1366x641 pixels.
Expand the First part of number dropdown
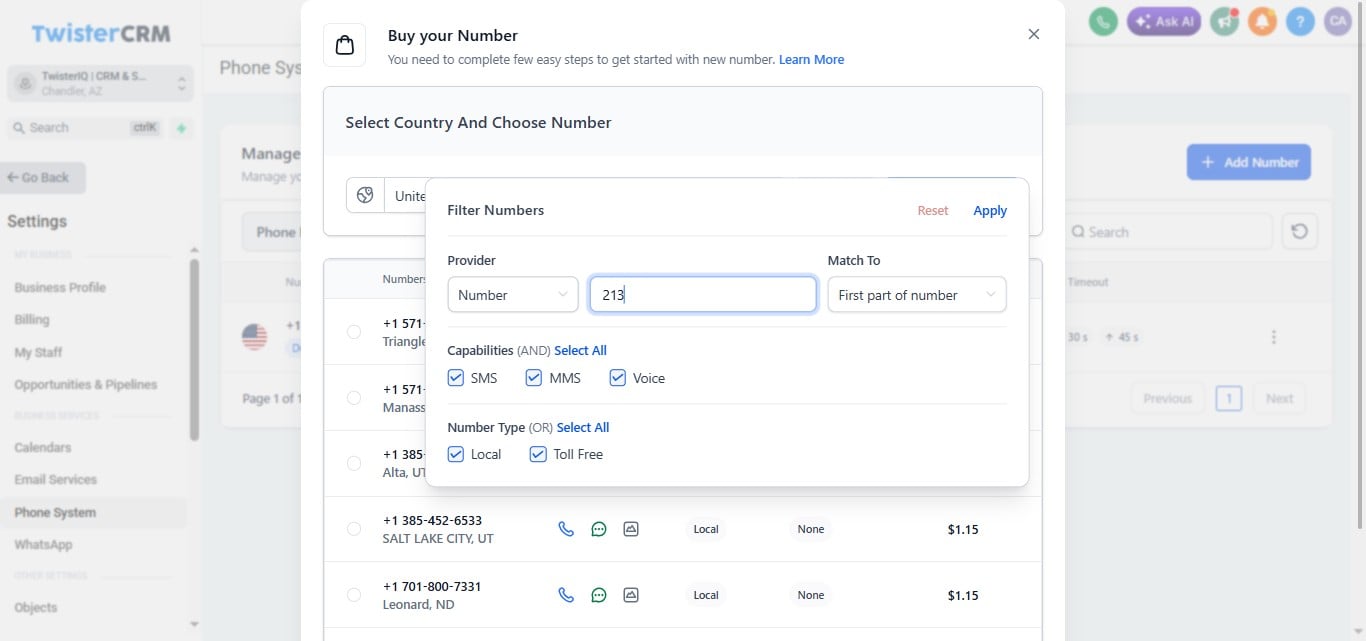917,295
